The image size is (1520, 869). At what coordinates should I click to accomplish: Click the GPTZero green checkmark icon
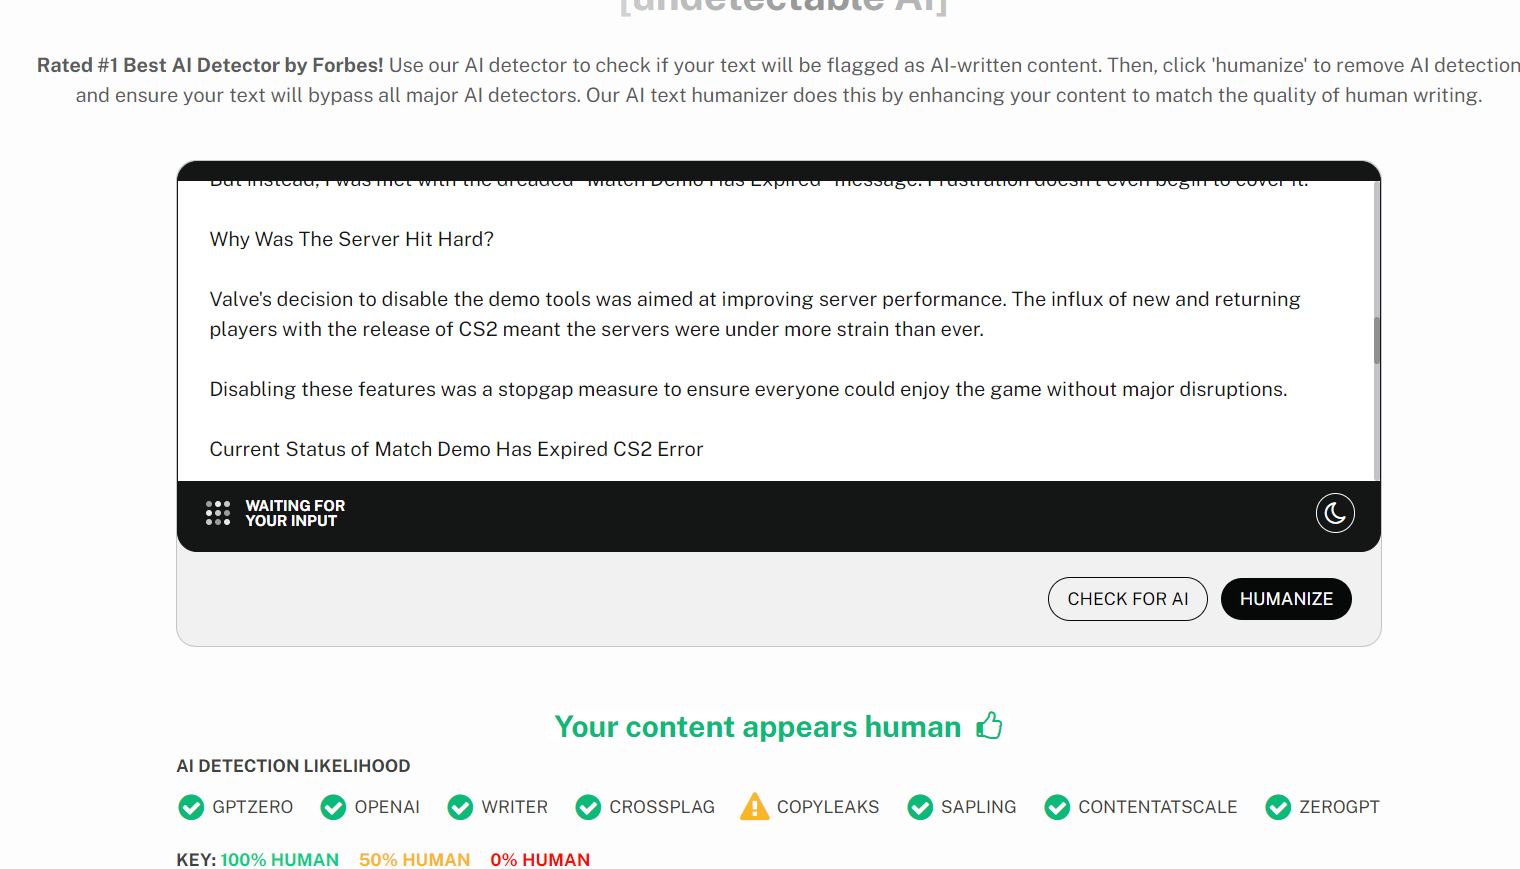[x=191, y=807]
